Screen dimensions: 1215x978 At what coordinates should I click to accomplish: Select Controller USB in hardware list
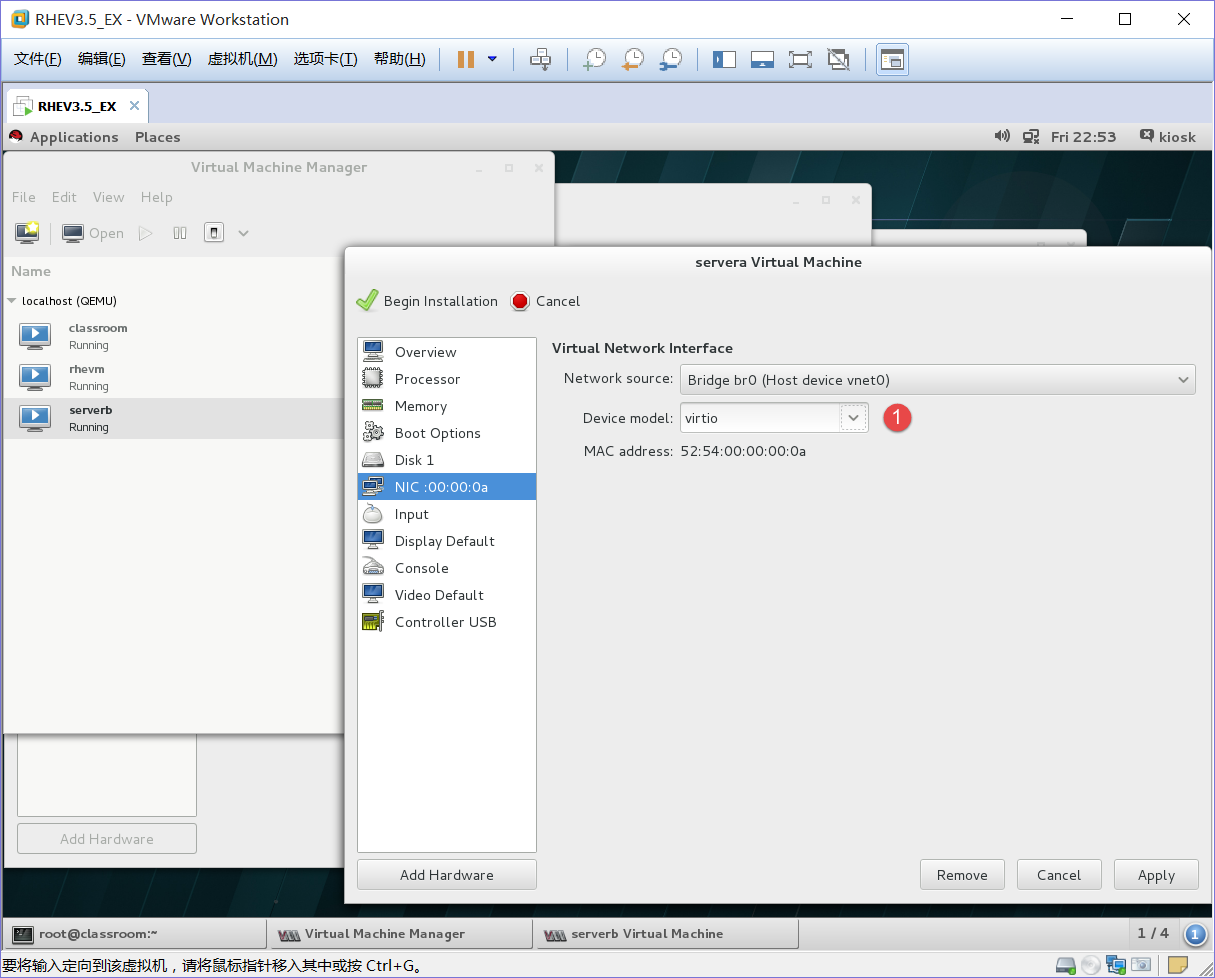447,622
